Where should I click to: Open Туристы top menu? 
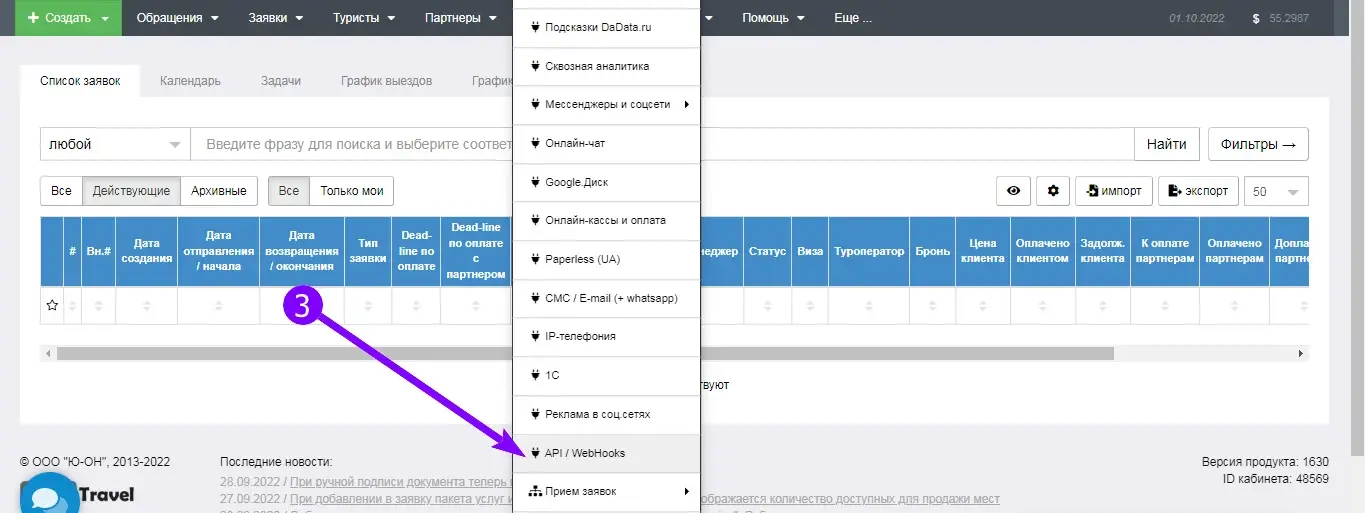pyautogui.click(x=363, y=18)
